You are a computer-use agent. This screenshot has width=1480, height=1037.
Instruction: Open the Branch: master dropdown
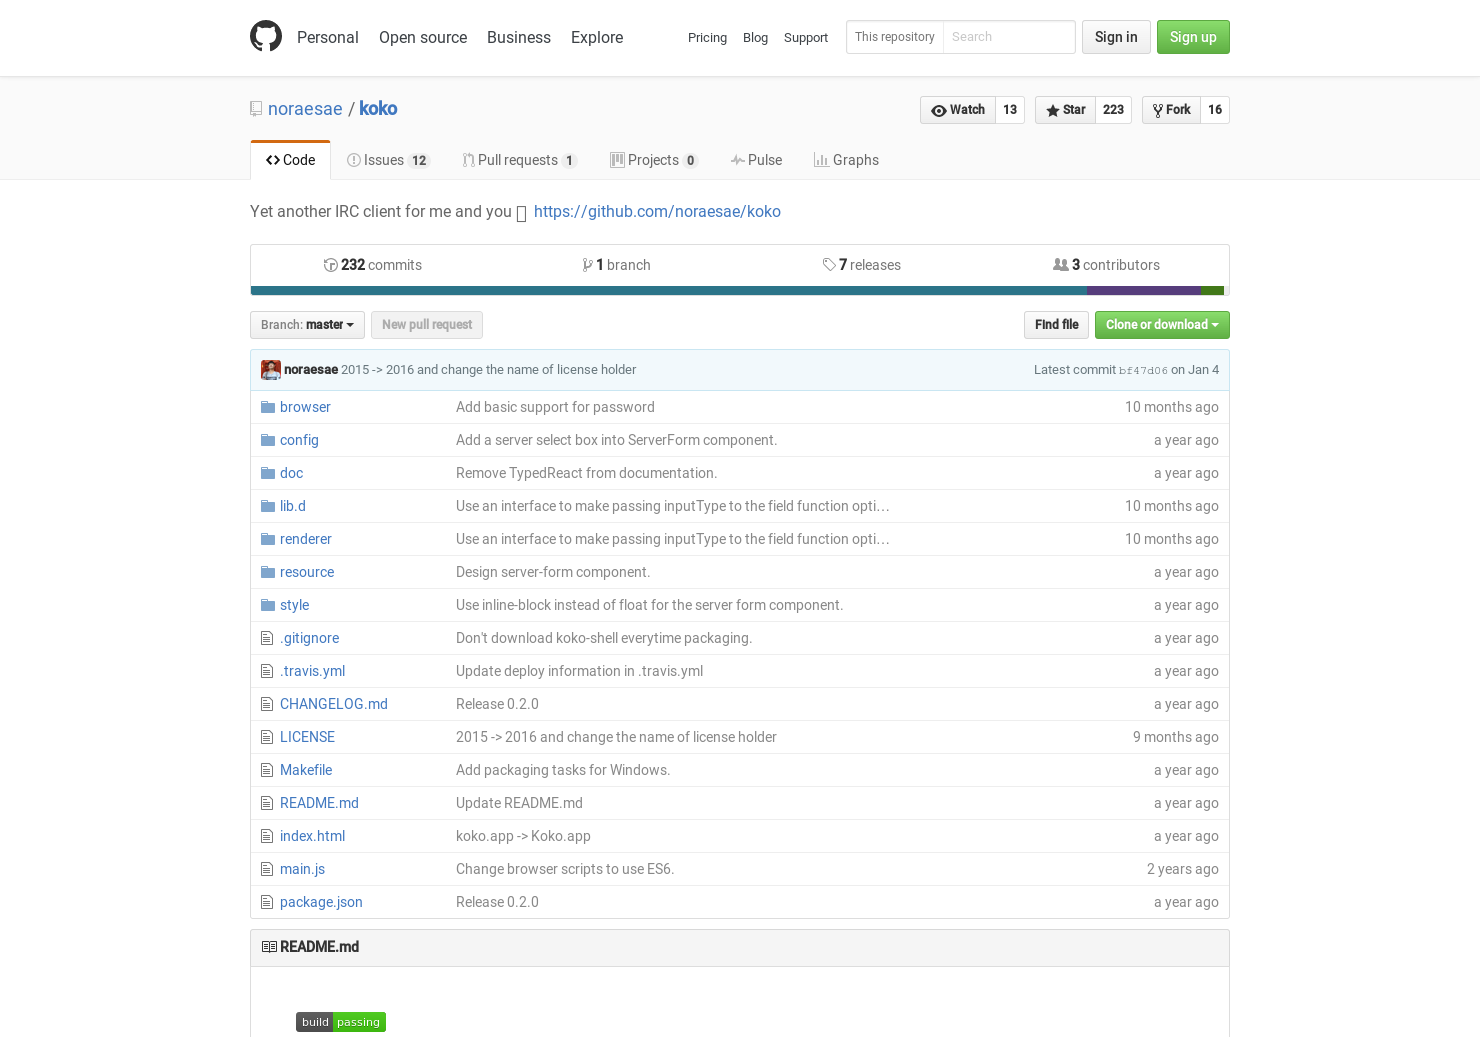coord(307,325)
